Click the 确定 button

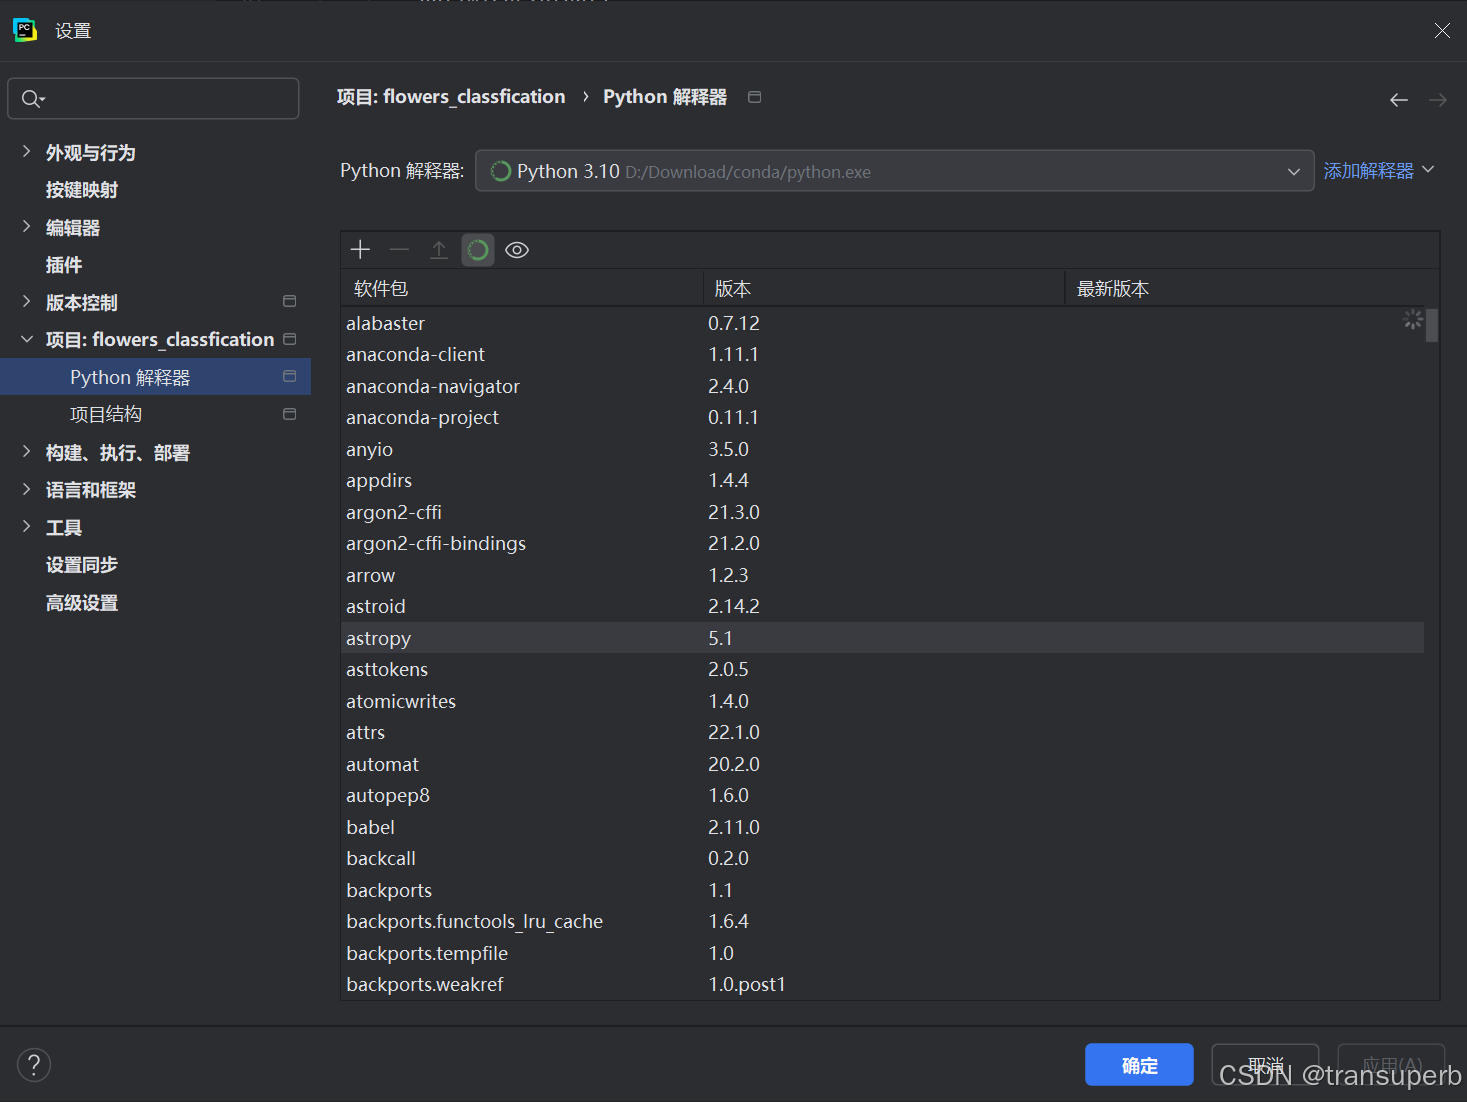(x=1139, y=1065)
